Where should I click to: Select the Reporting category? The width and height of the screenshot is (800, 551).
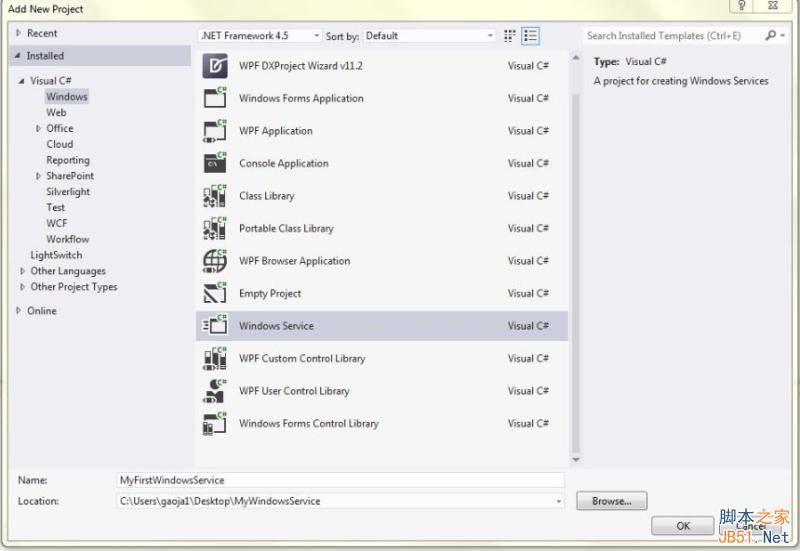(68, 160)
